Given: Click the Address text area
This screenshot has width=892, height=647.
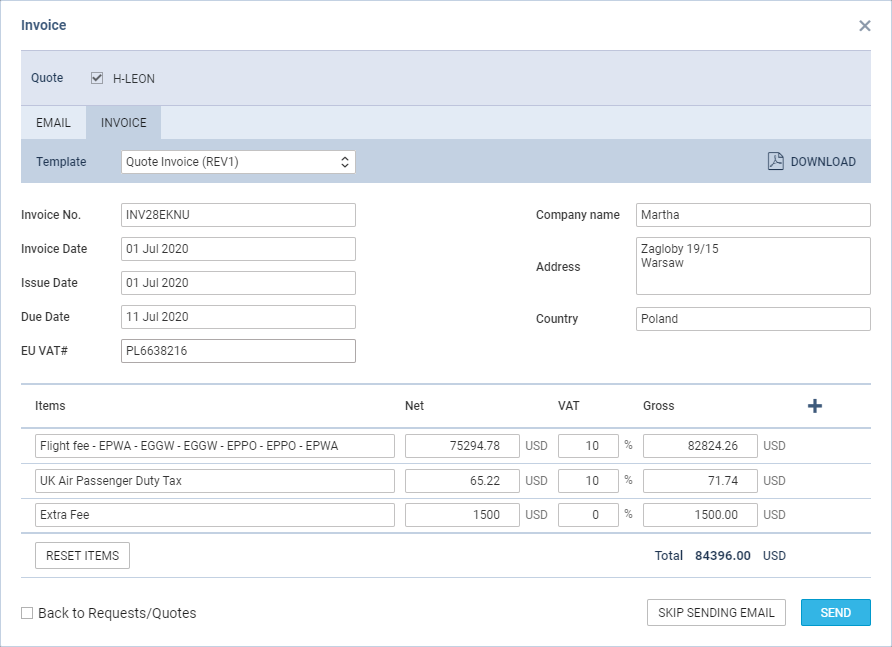Looking at the screenshot, I should [753, 266].
